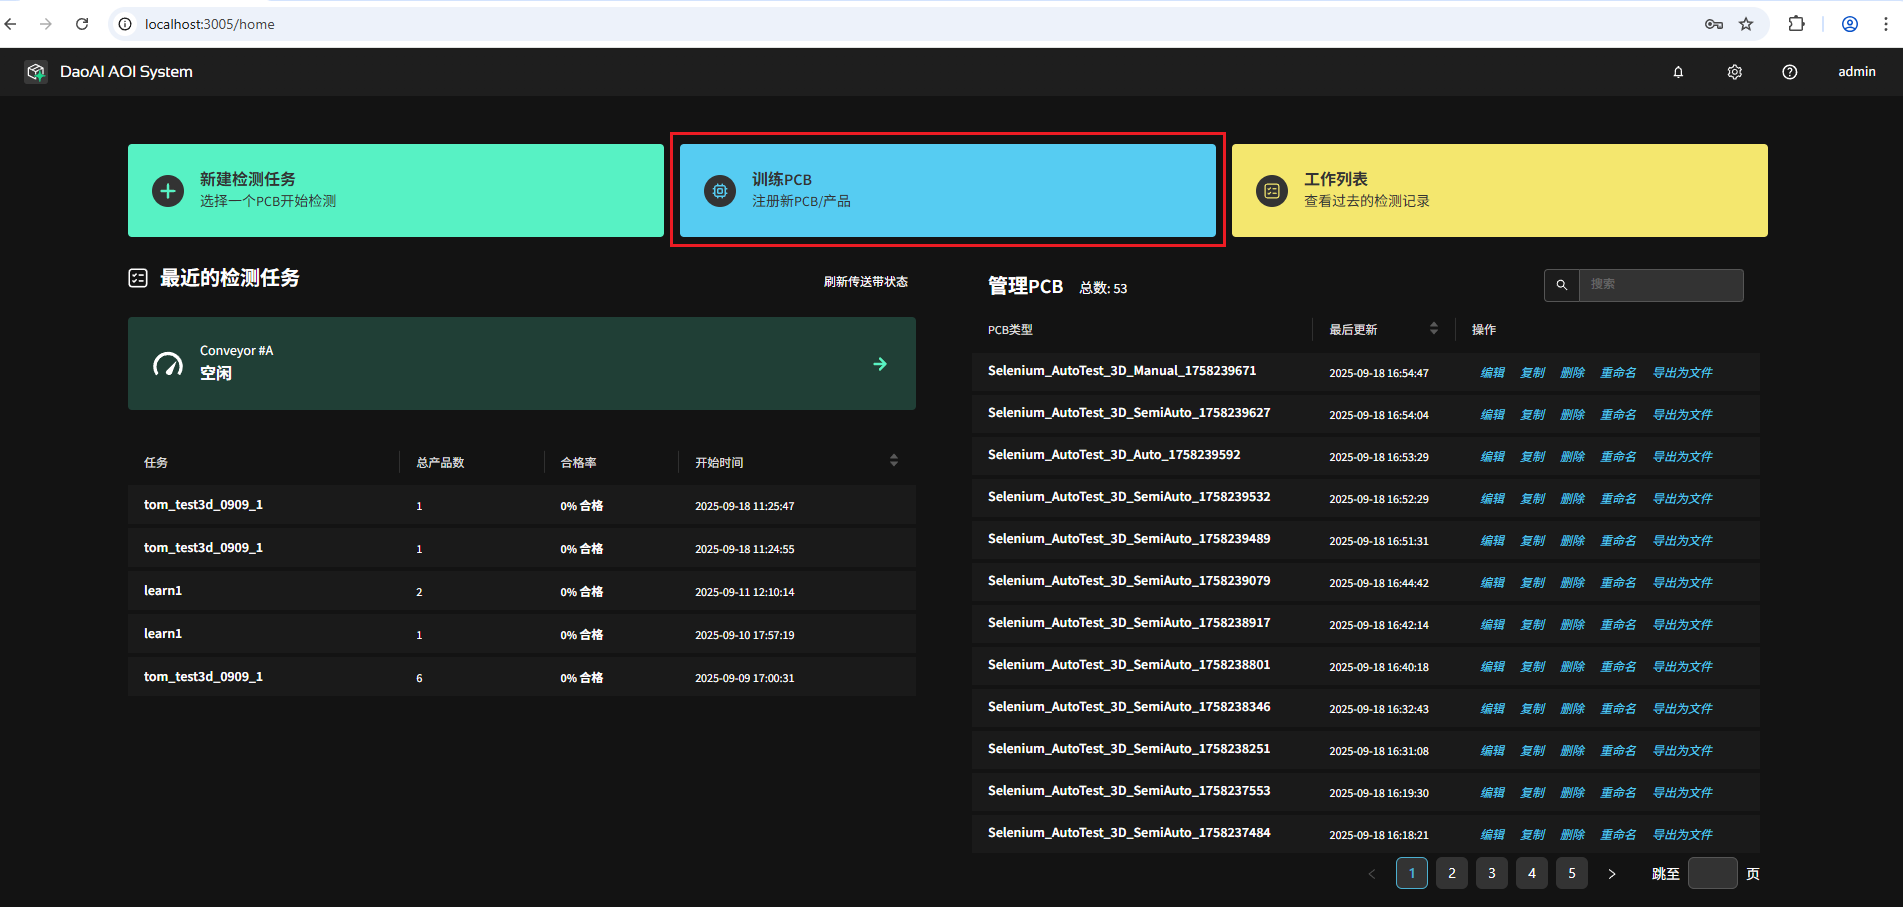
Task: Click the PCB search input field
Action: pyautogui.click(x=1660, y=285)
